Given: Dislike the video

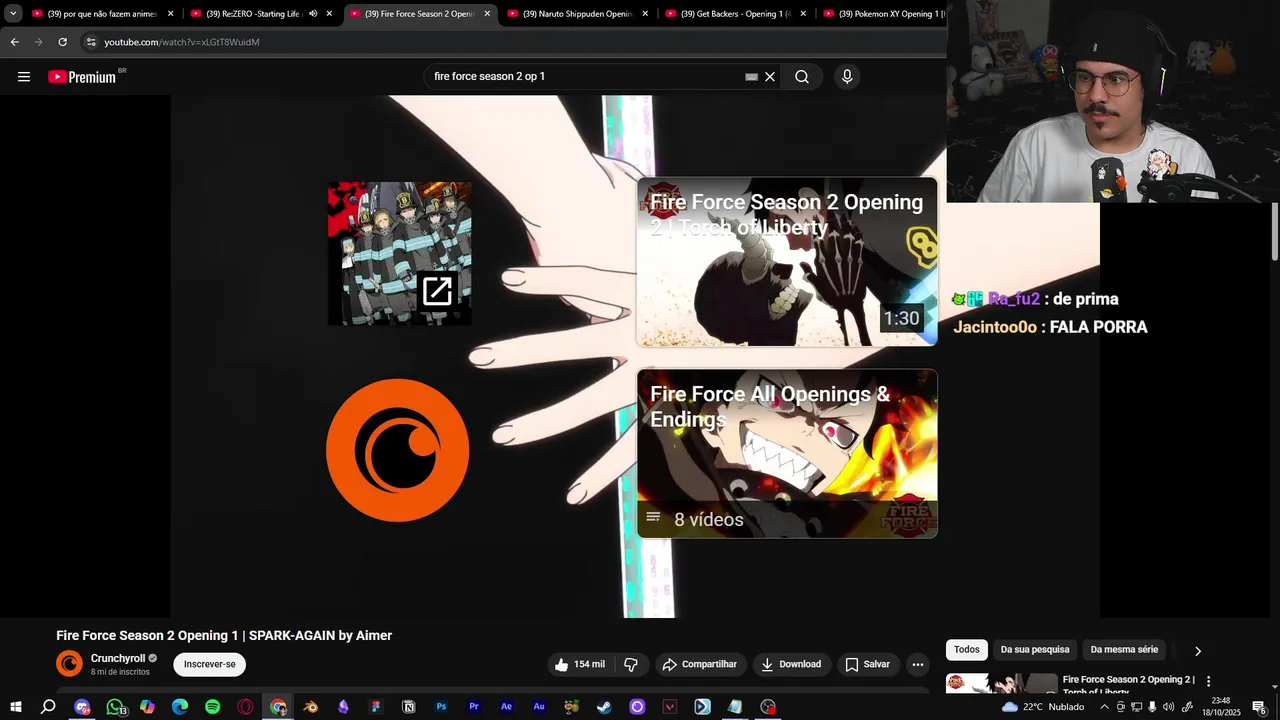Looking at the screenshot, I should (631, 664).
